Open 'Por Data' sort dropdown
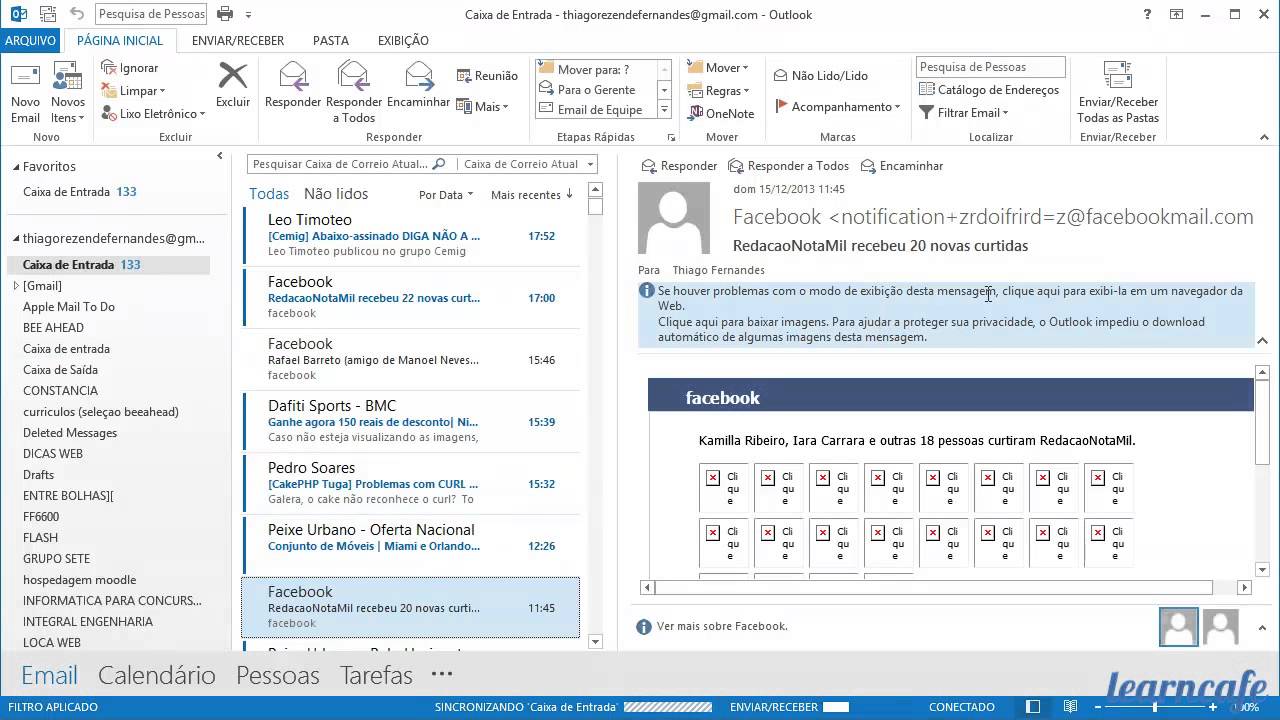The image size is (1280, 720). (x=446, y=195)
